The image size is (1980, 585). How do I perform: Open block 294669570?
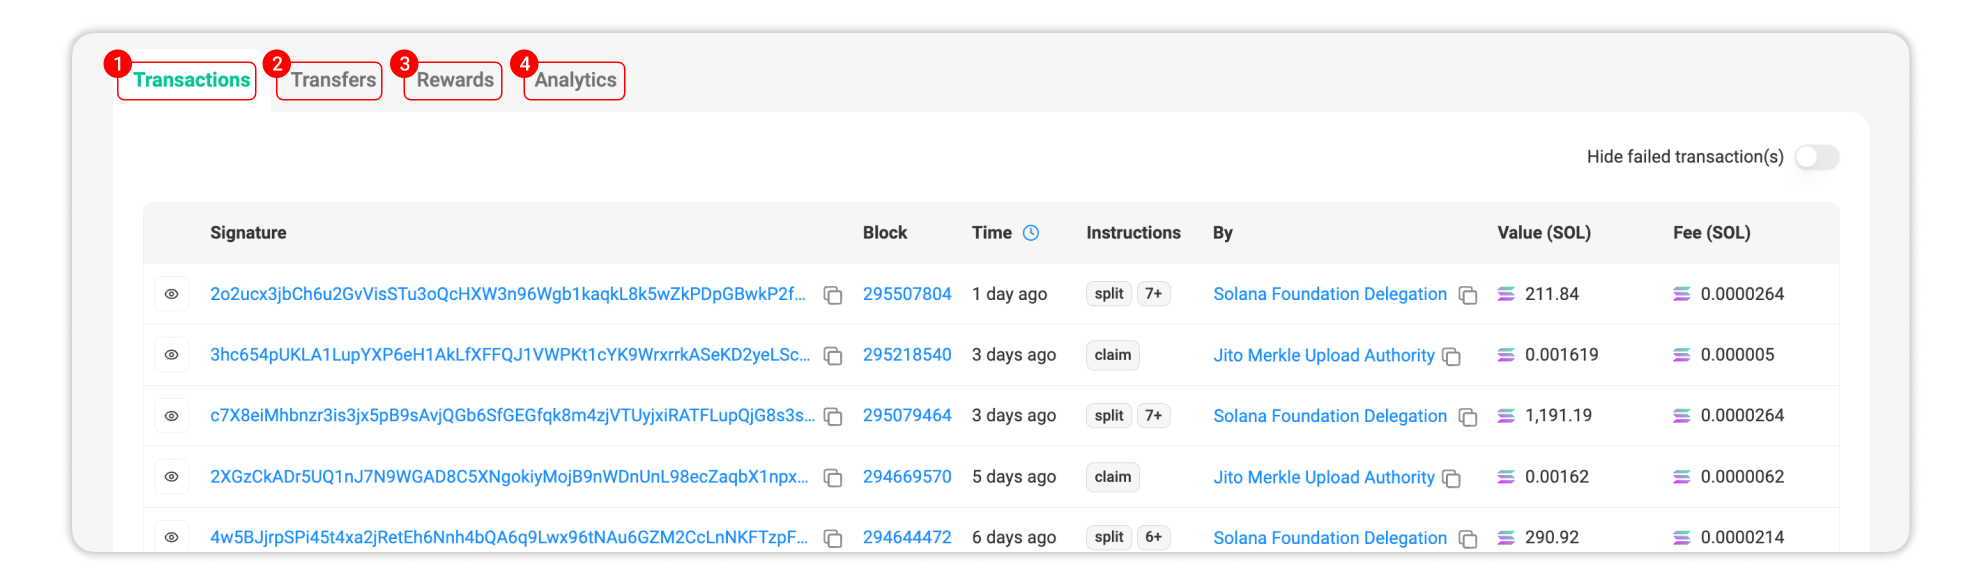coord(907,477)
